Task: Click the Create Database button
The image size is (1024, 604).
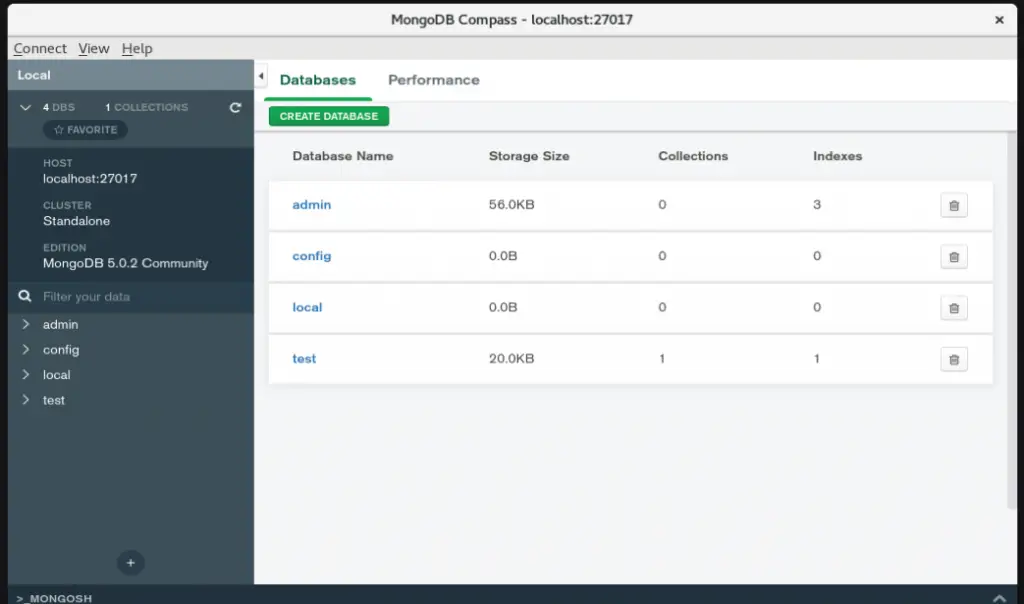Action: 328,116
